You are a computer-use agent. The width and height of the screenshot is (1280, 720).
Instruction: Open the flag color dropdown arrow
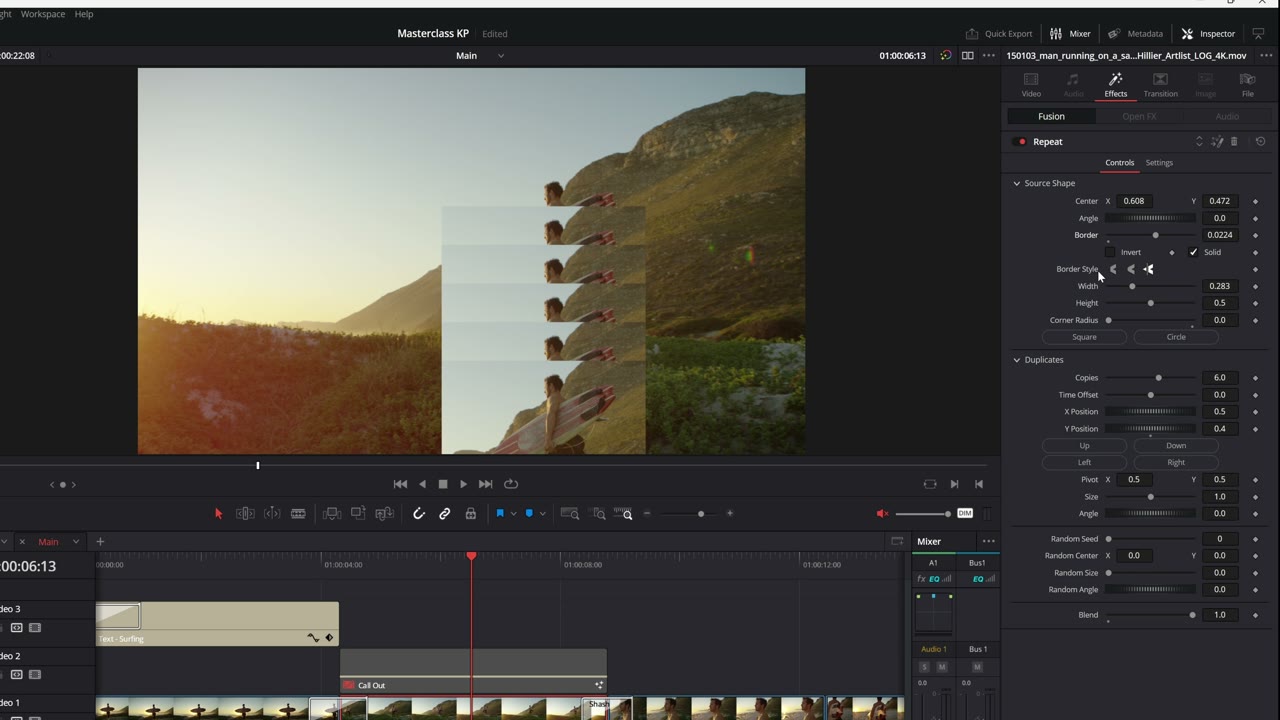[513, 513]
